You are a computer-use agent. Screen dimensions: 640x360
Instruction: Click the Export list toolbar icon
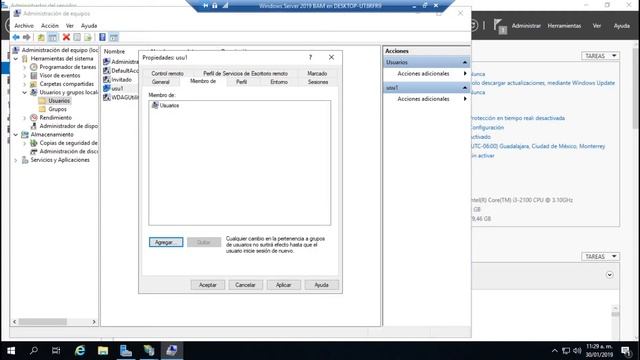88,38
